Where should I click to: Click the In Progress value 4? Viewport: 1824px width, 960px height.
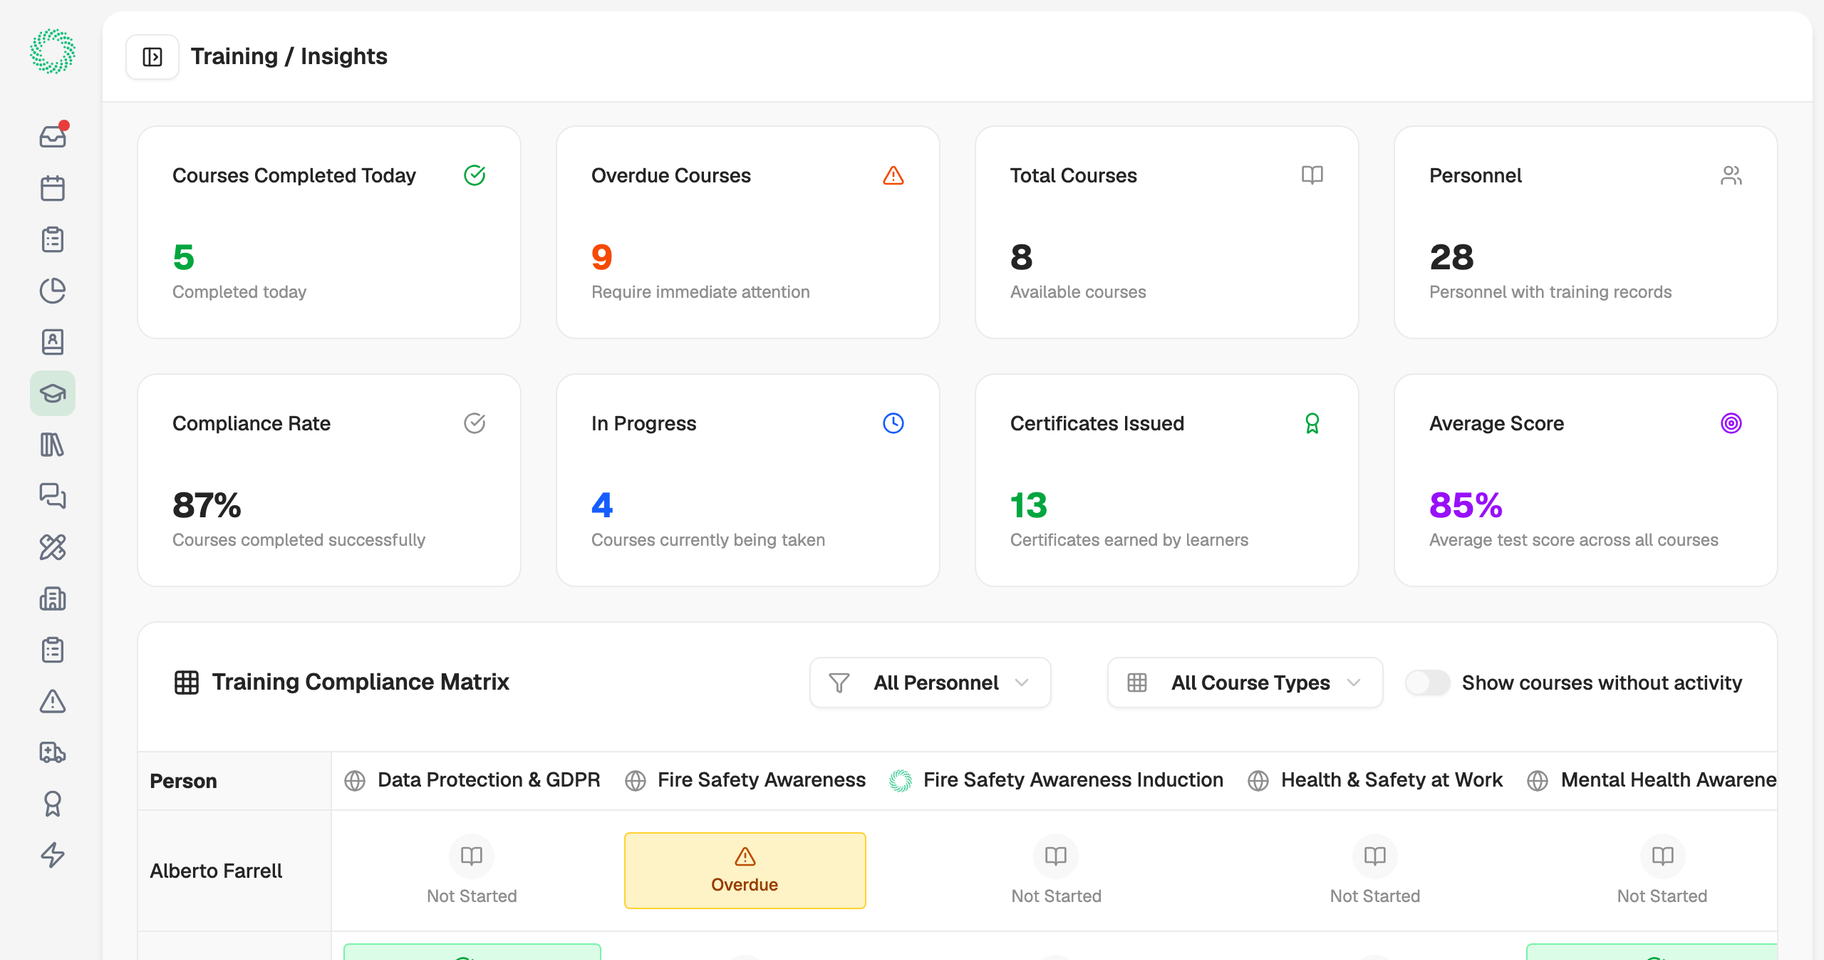[602, 506]
